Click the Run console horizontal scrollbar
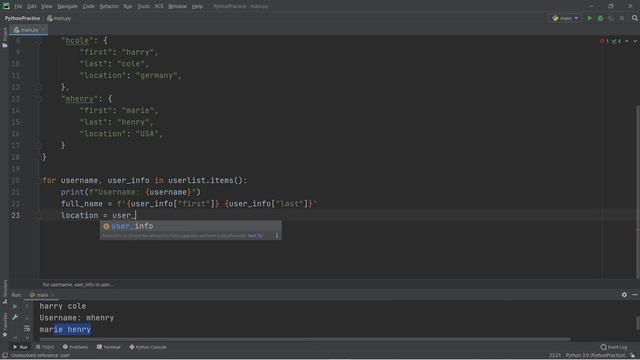The image size is (640, 360). point(304,339)
